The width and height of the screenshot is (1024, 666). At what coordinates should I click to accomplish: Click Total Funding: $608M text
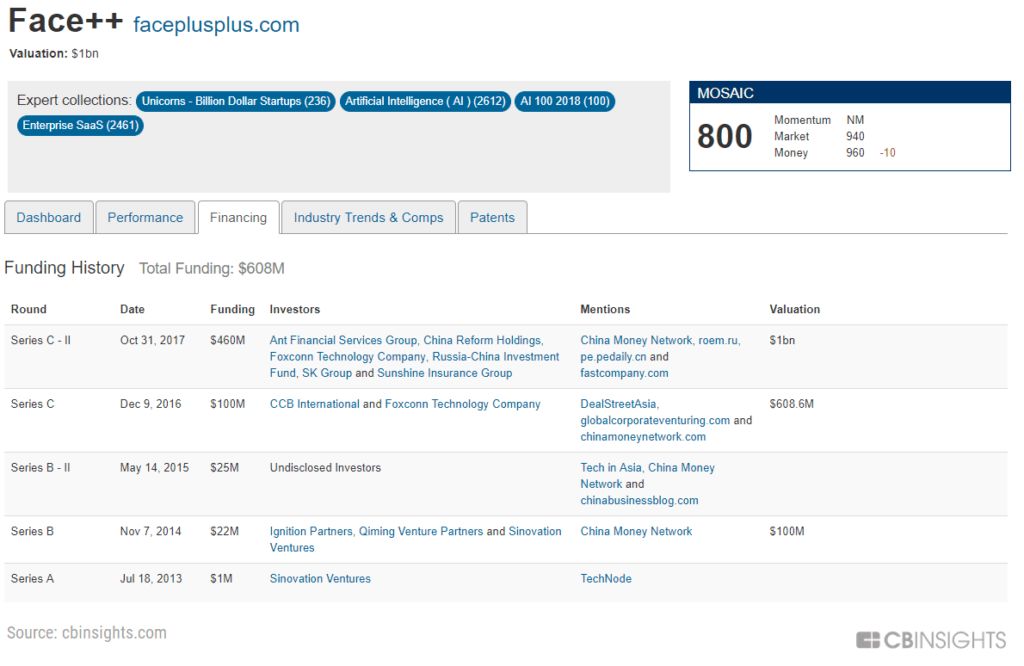point(212,268)
